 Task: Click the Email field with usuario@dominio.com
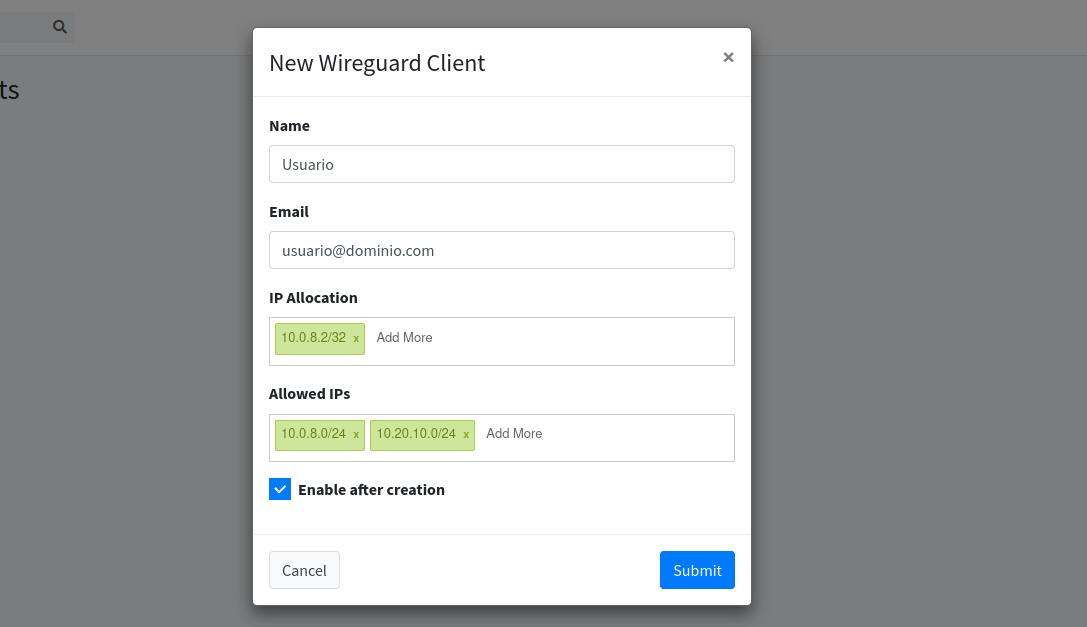point(501,250)
